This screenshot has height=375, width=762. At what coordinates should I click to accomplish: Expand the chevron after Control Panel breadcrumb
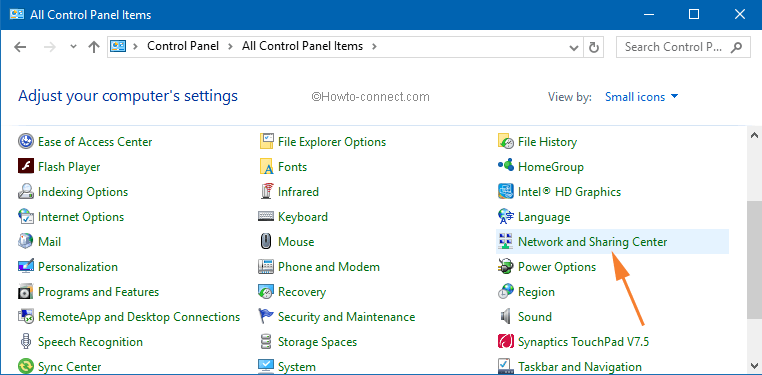click(x=230, y=47)
